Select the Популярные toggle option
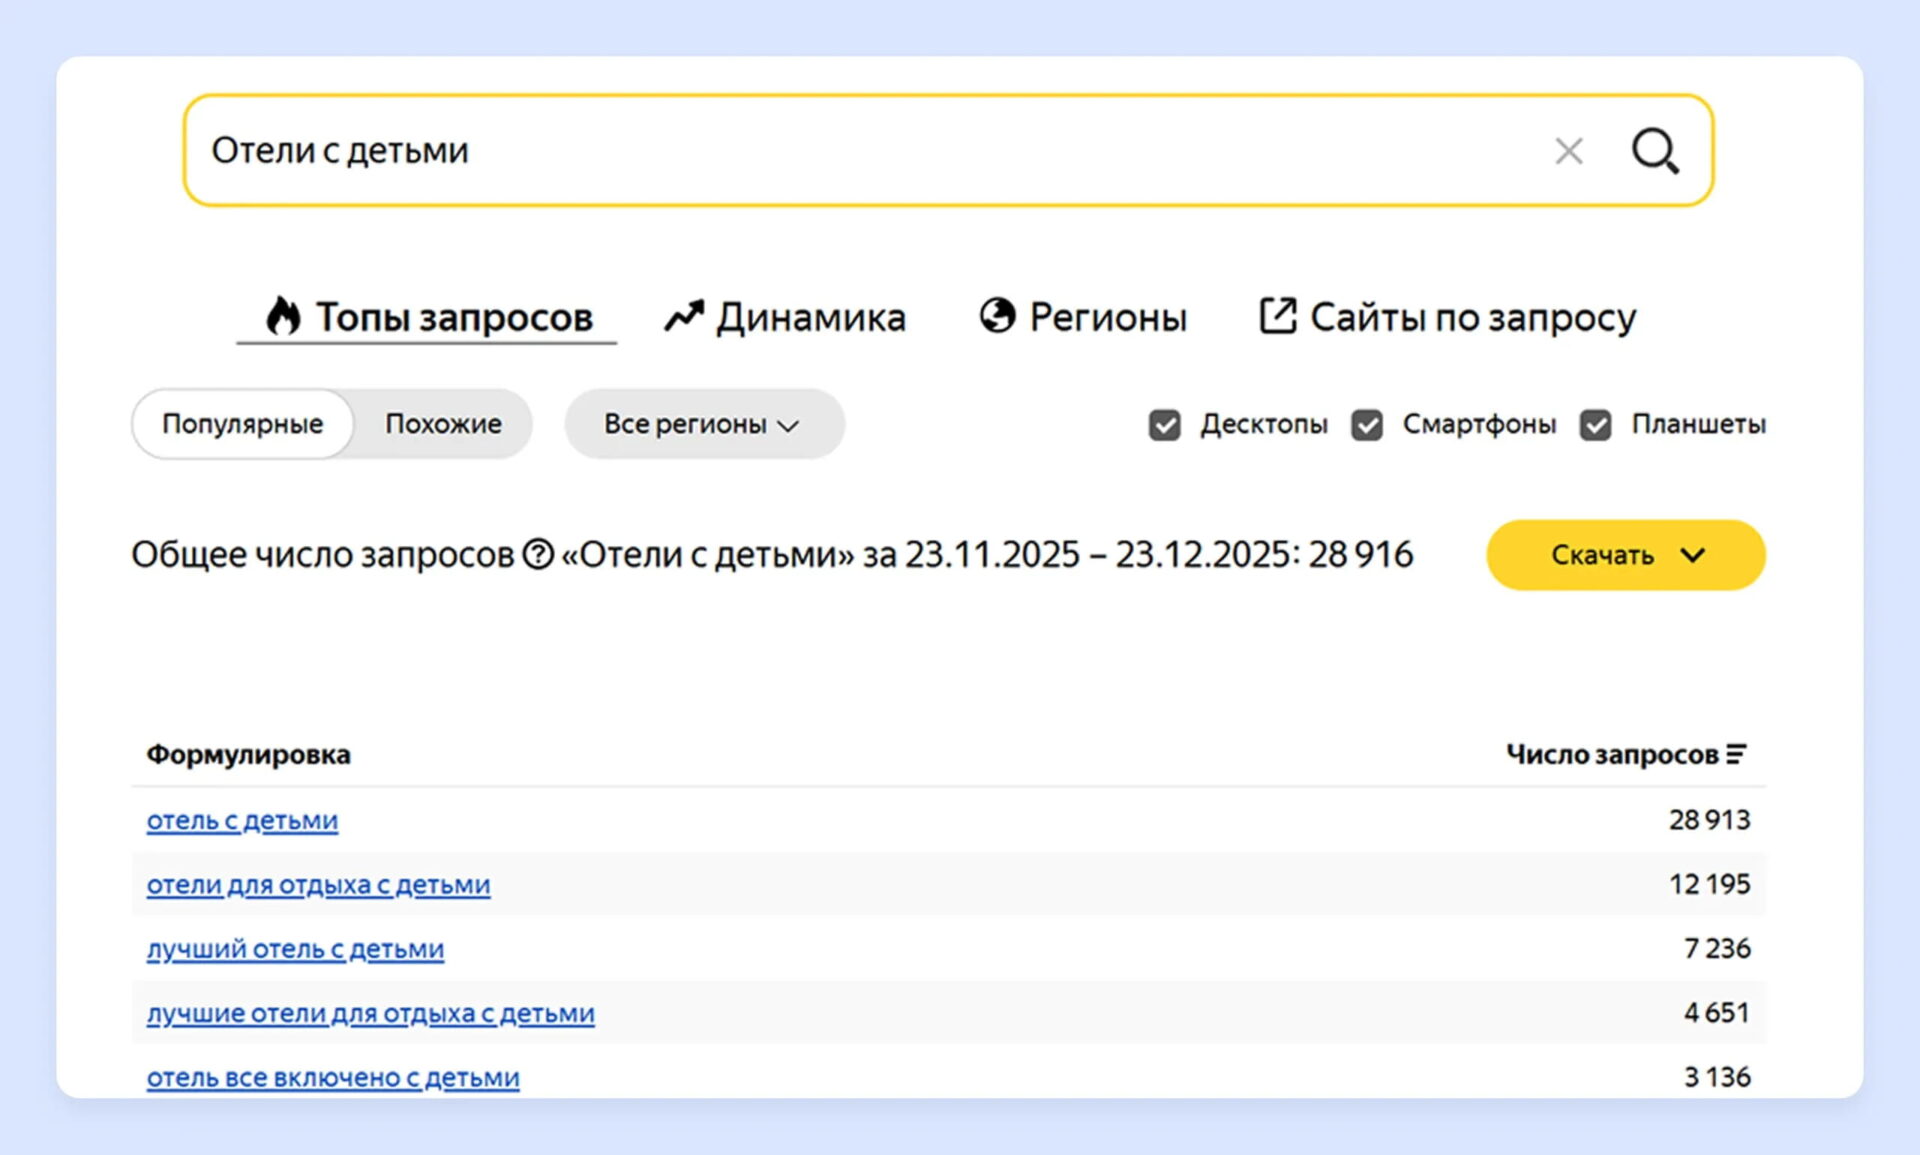This screenshot has height=1155, width=1920. tap(243, 424)
